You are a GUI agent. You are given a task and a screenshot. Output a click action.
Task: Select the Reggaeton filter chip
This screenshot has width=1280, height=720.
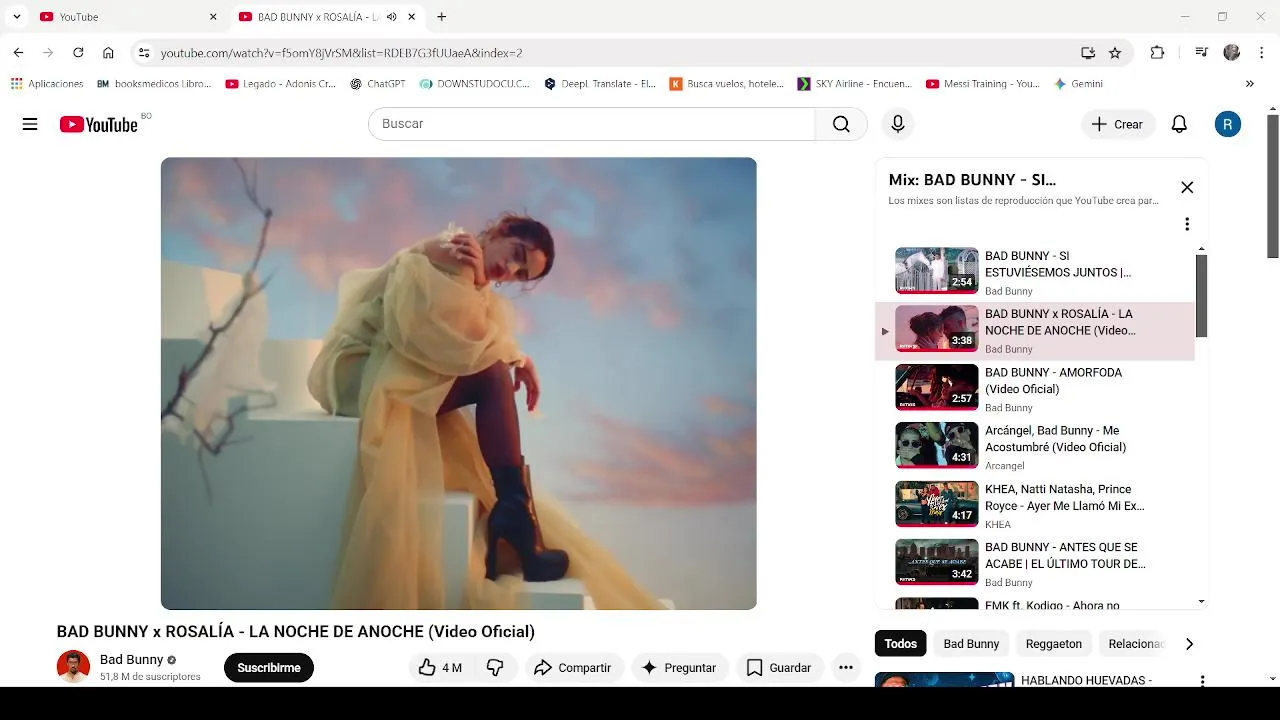click(x=1053, y=644)
